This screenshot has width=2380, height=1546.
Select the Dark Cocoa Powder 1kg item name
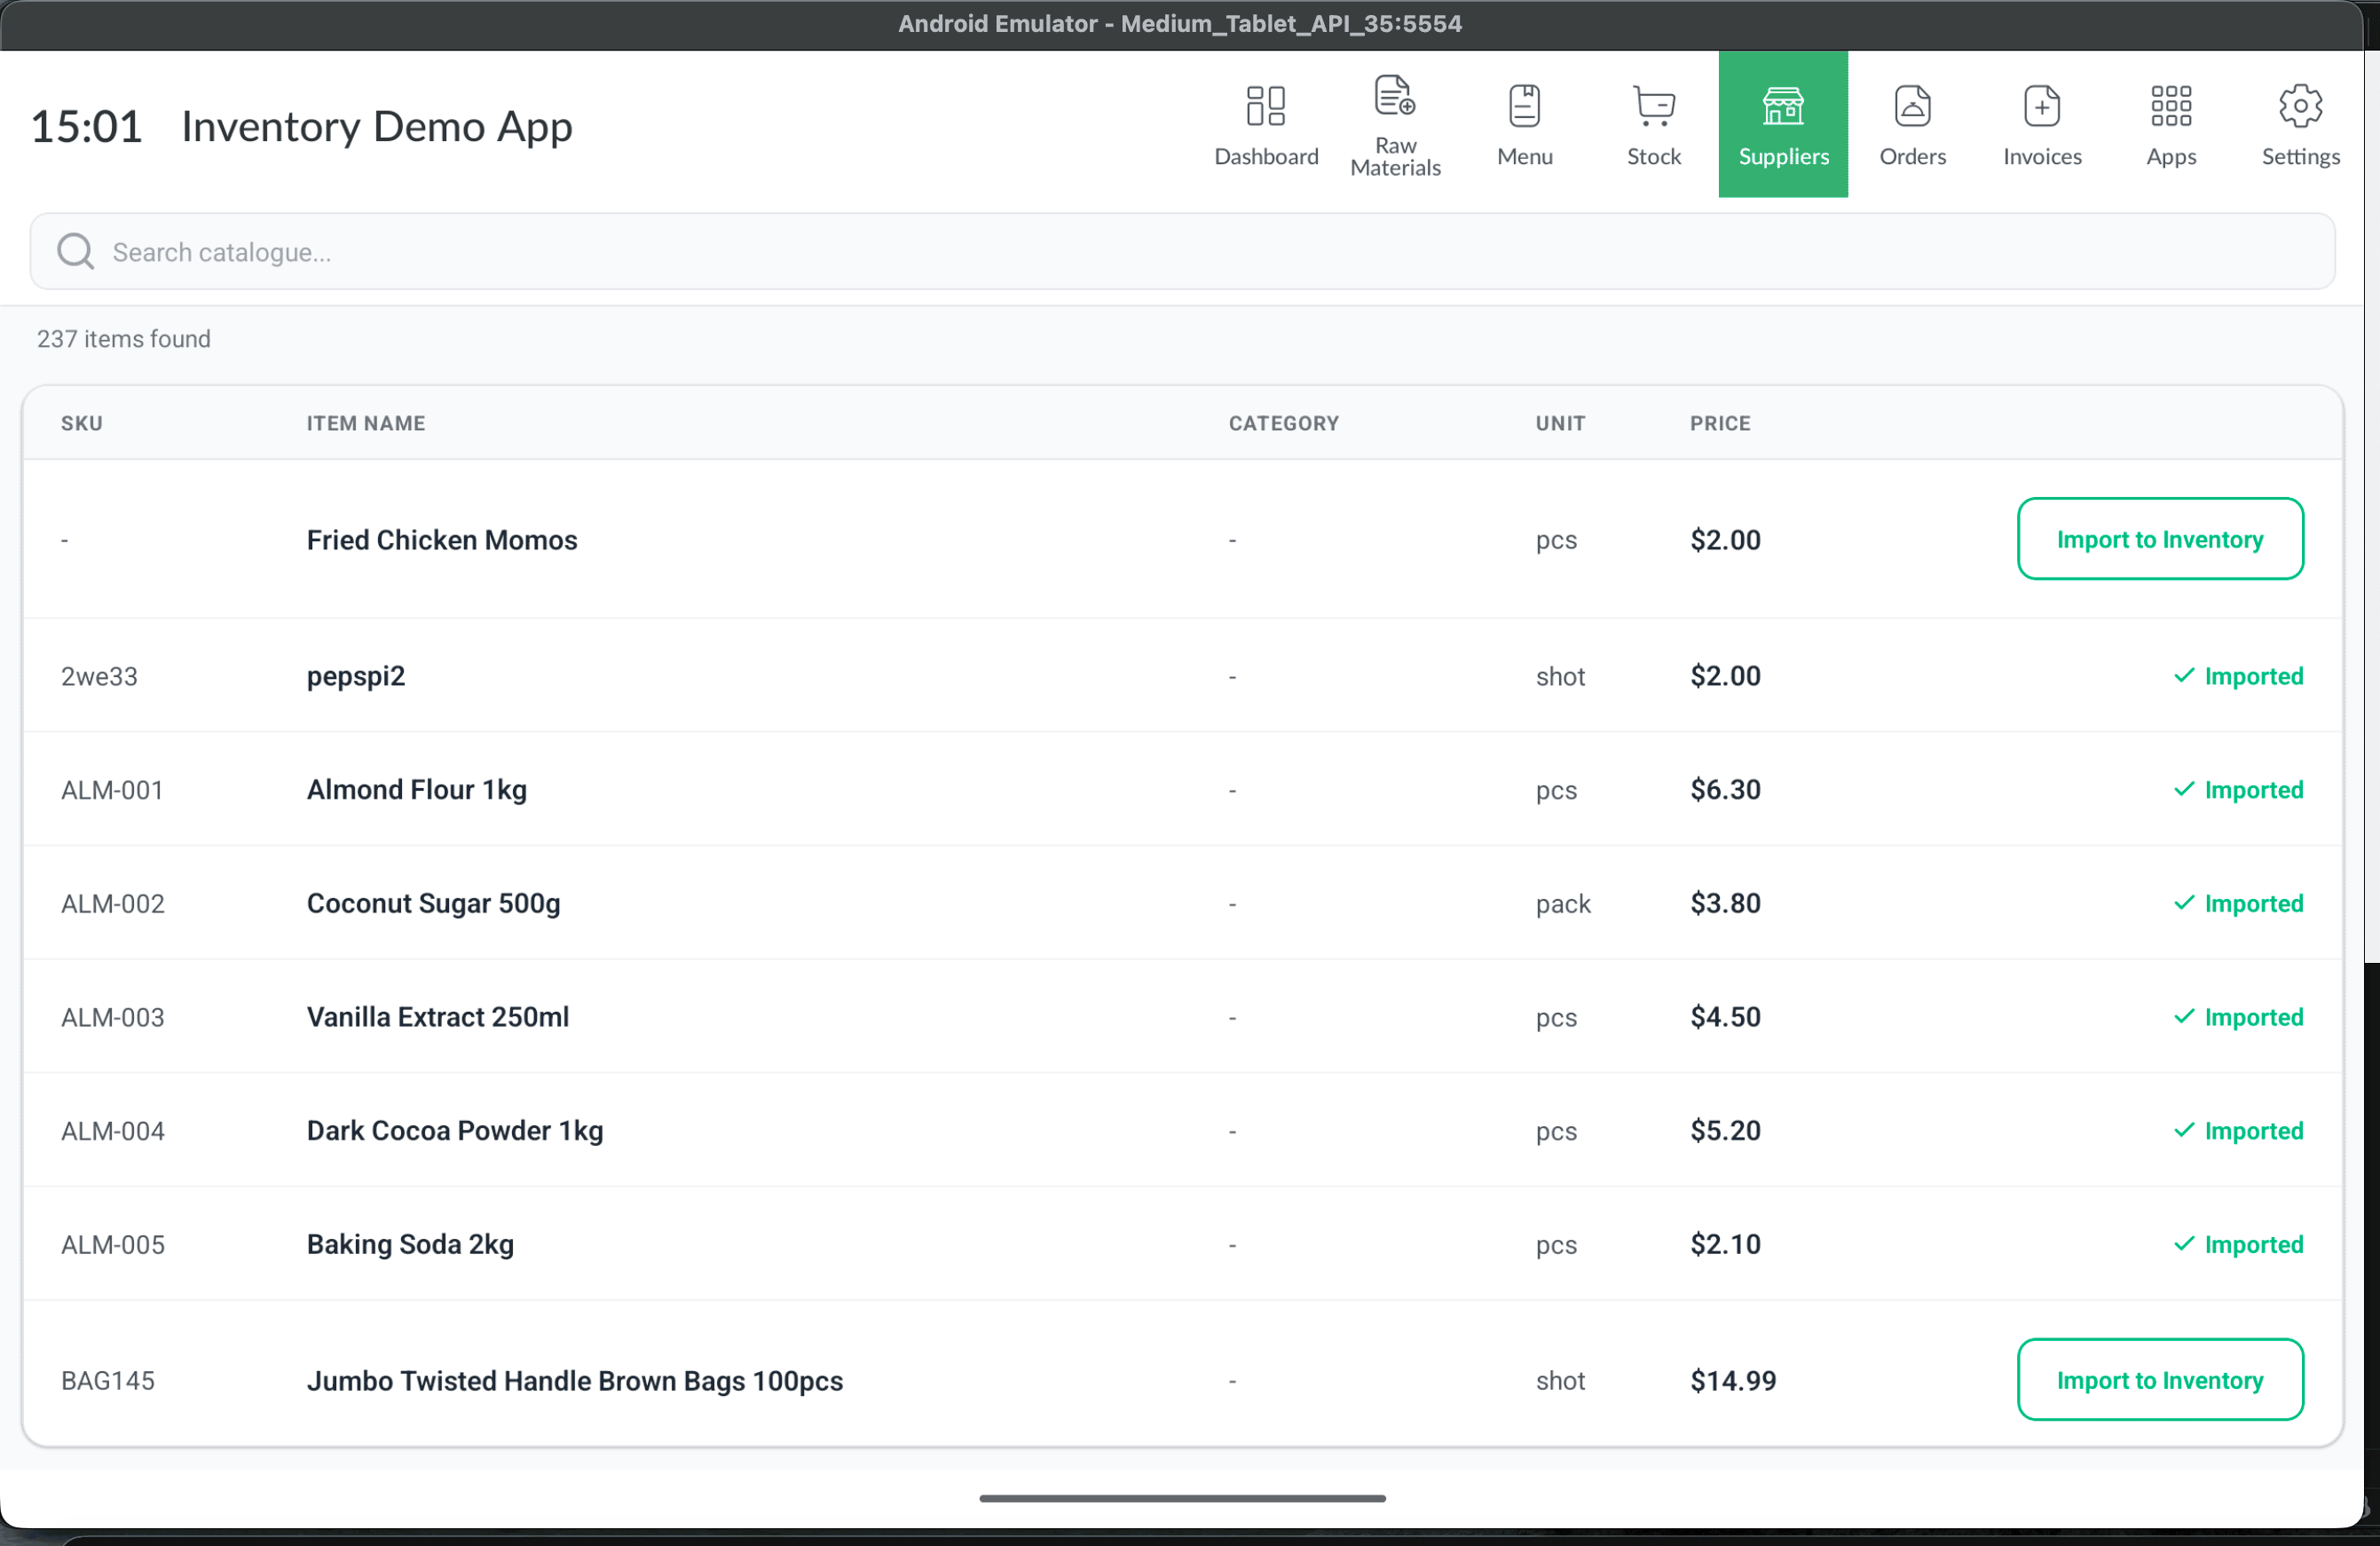coord(455,1131)
